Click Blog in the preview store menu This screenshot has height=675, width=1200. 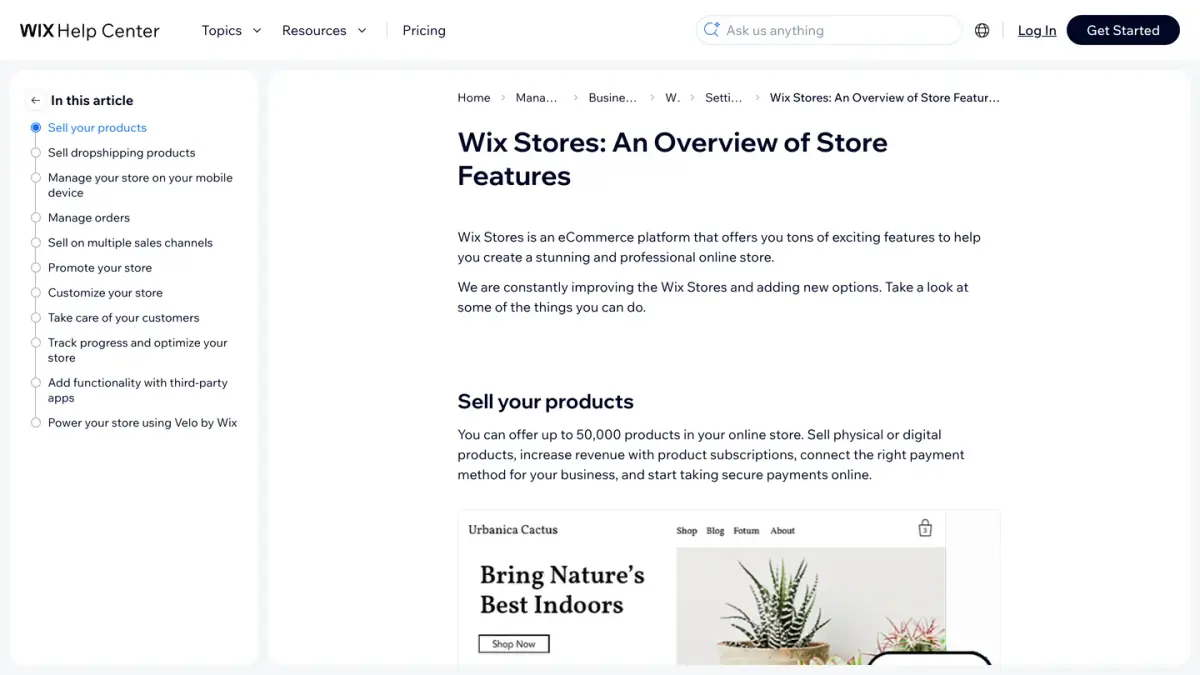[x=715, y=531]
